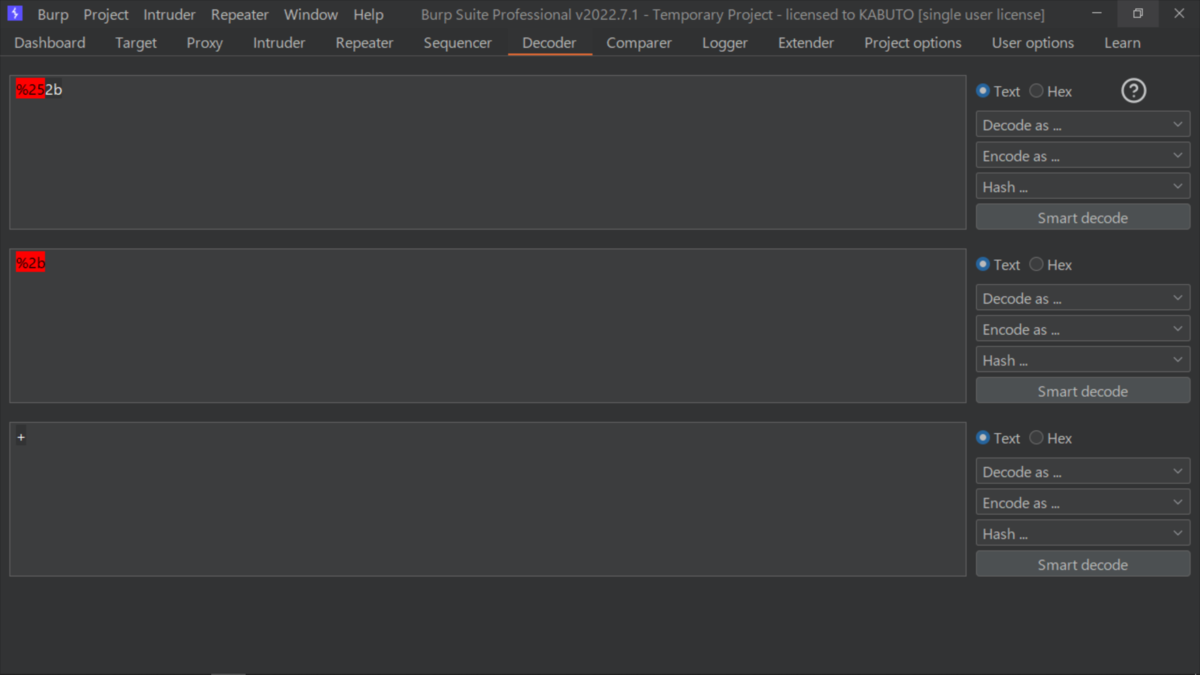1200x675 pixels.
Task: Expand 'Decode as' dropdown for %2b panel
Action: tap(1083, 298)
